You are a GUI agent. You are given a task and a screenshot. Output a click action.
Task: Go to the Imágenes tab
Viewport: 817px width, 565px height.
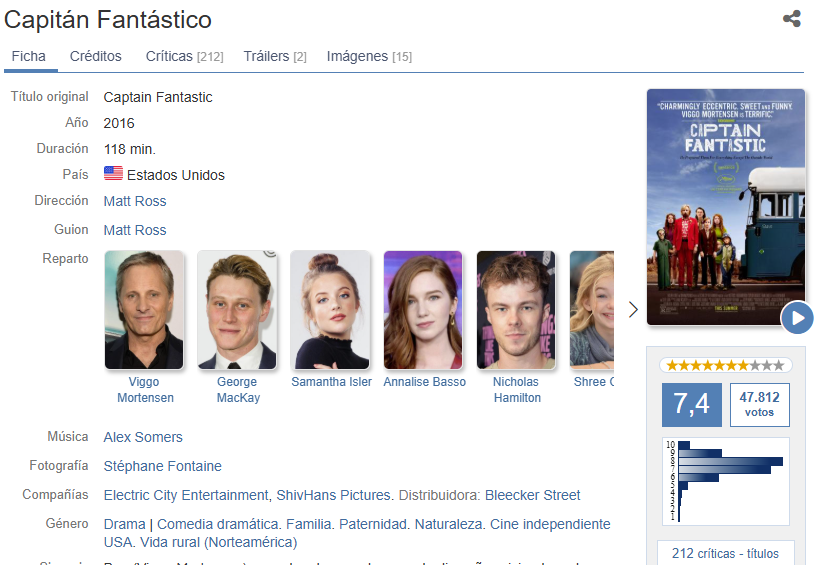coord(369,57)
